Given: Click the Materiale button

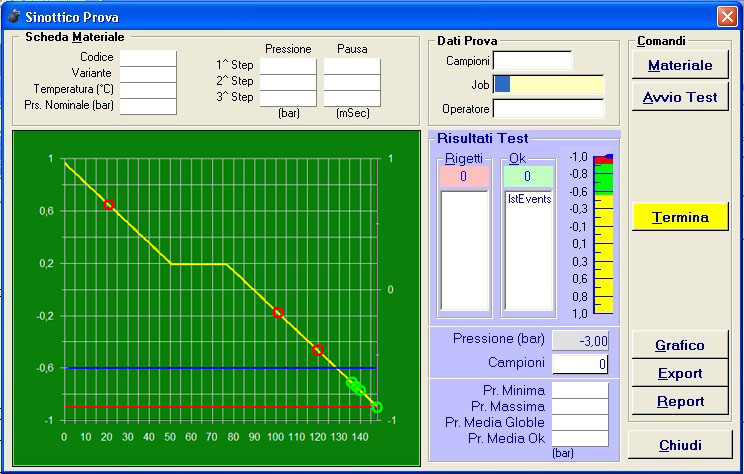Looking at the screenshot, I should coord(680,65).
